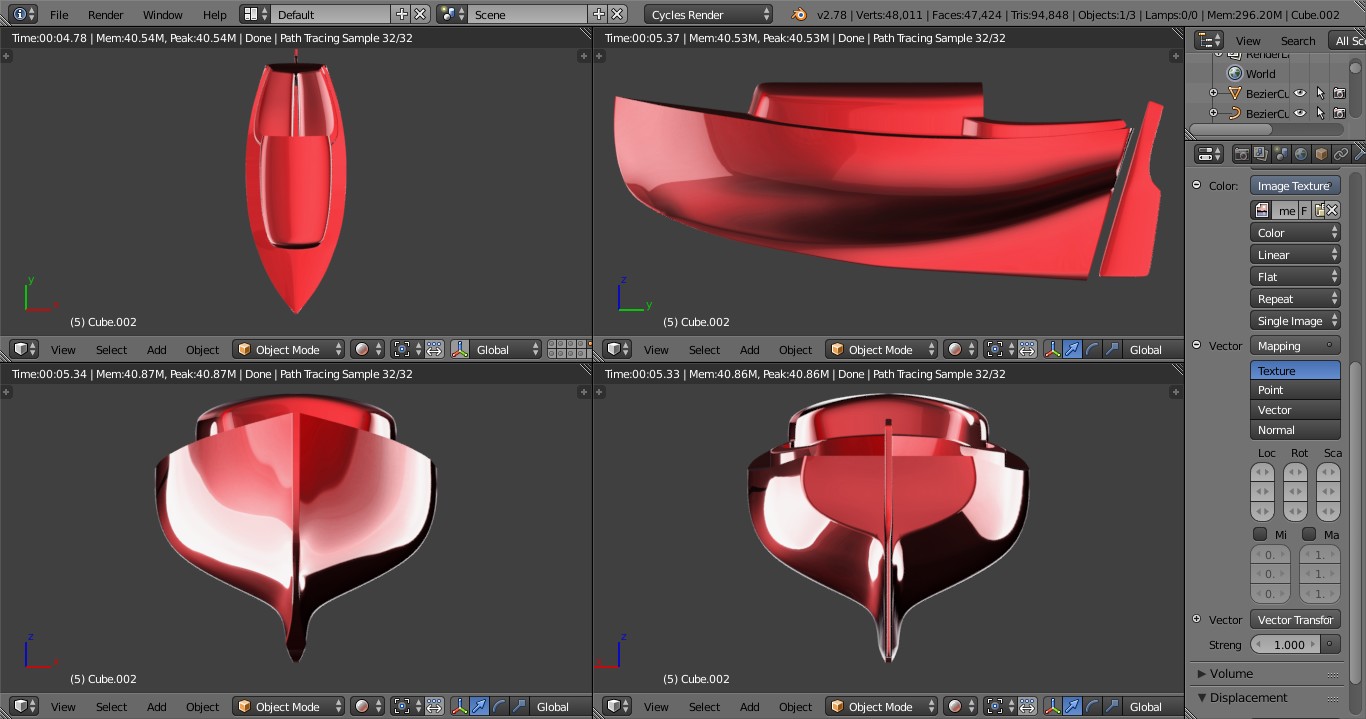Image resolution: width=1366 pixels, height=719 pixels.
Task: Open the Render properties tab camera icon
Action: tap(1241, 154)
